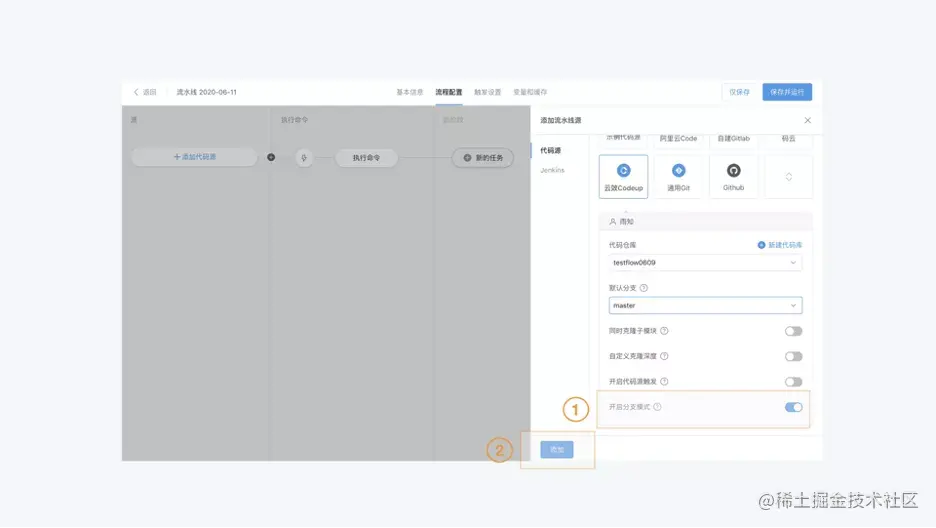The height and width of the screenshot is (528, 936).
Task: Click the 保存并运行 button
Action: pos(787,92)
